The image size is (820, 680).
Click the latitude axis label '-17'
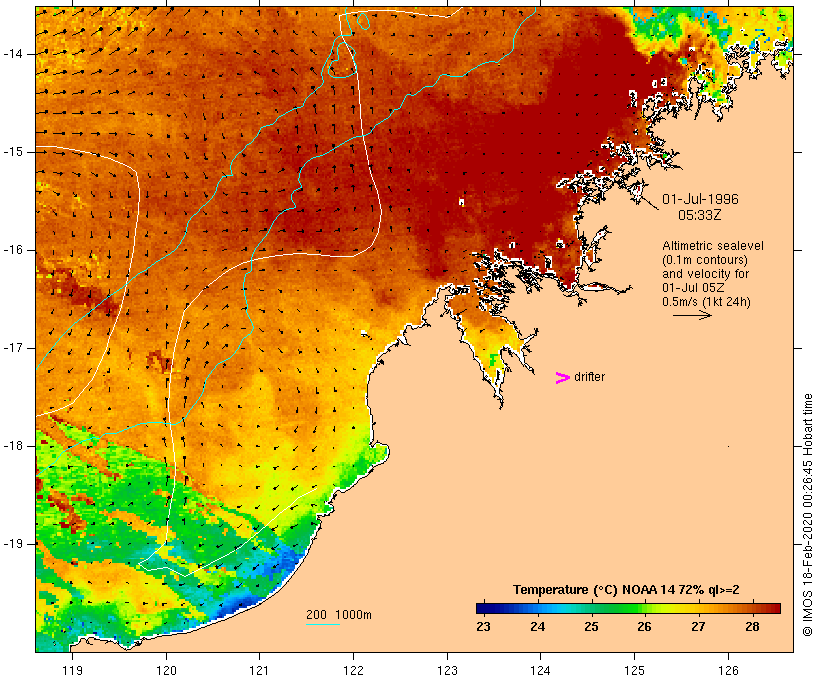coord(13,348)
